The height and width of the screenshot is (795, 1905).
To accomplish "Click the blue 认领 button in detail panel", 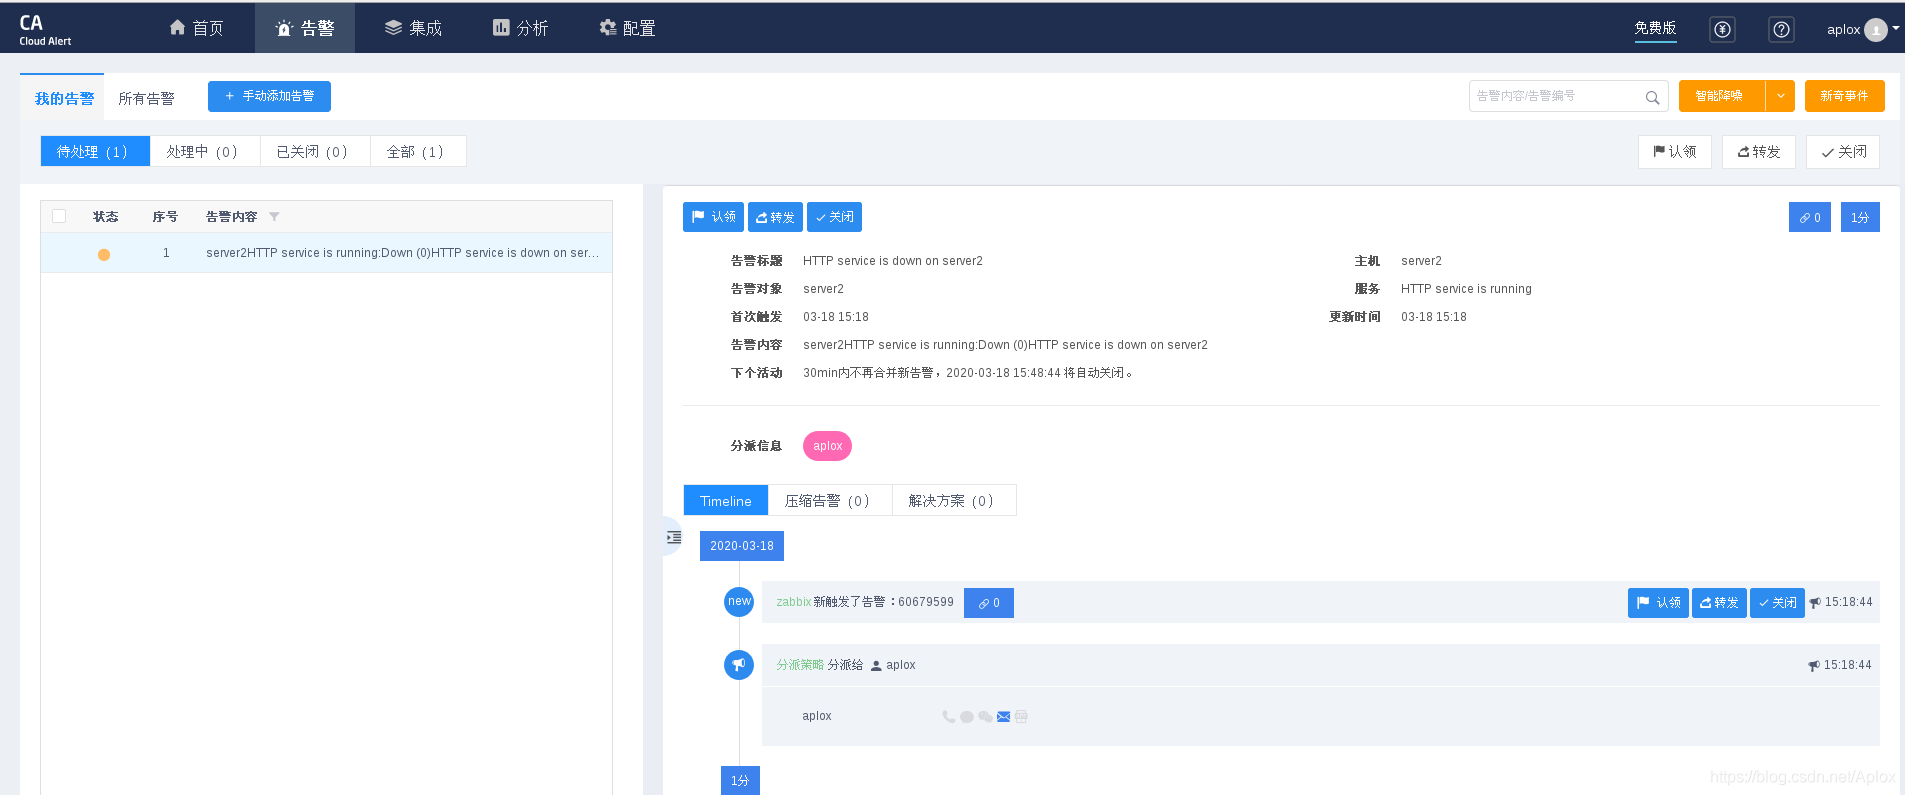I will [713, 217].
